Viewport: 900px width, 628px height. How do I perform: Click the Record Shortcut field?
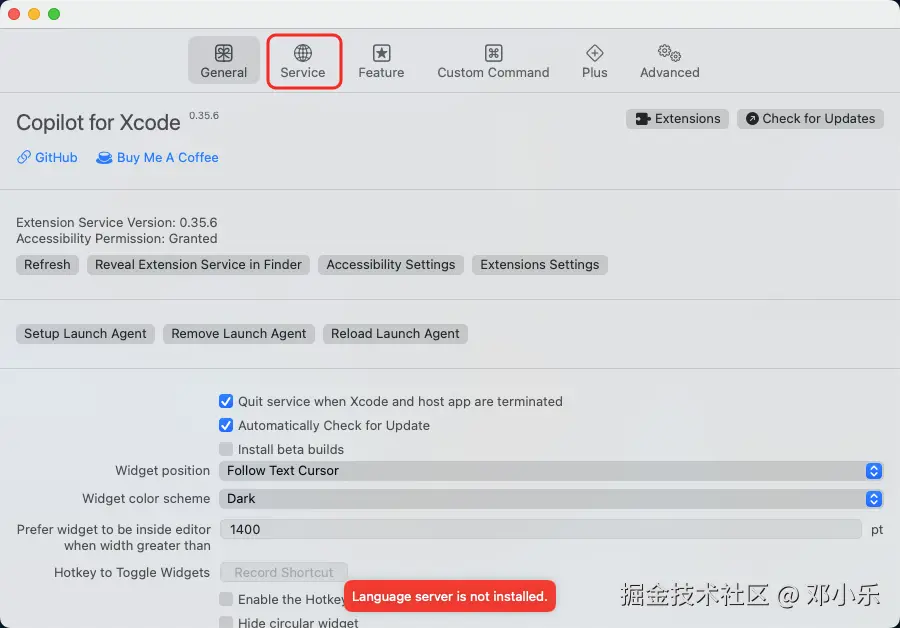tap(284, 572)
